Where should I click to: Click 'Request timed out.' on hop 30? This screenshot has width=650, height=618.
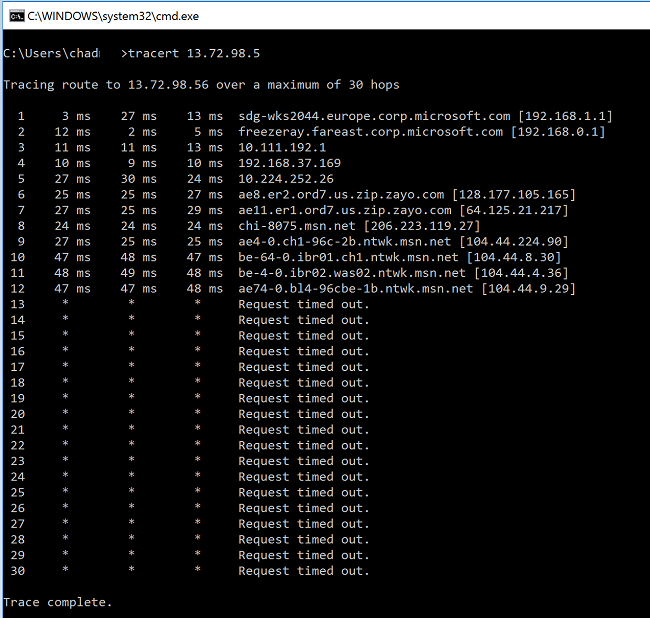click(303, 571)
